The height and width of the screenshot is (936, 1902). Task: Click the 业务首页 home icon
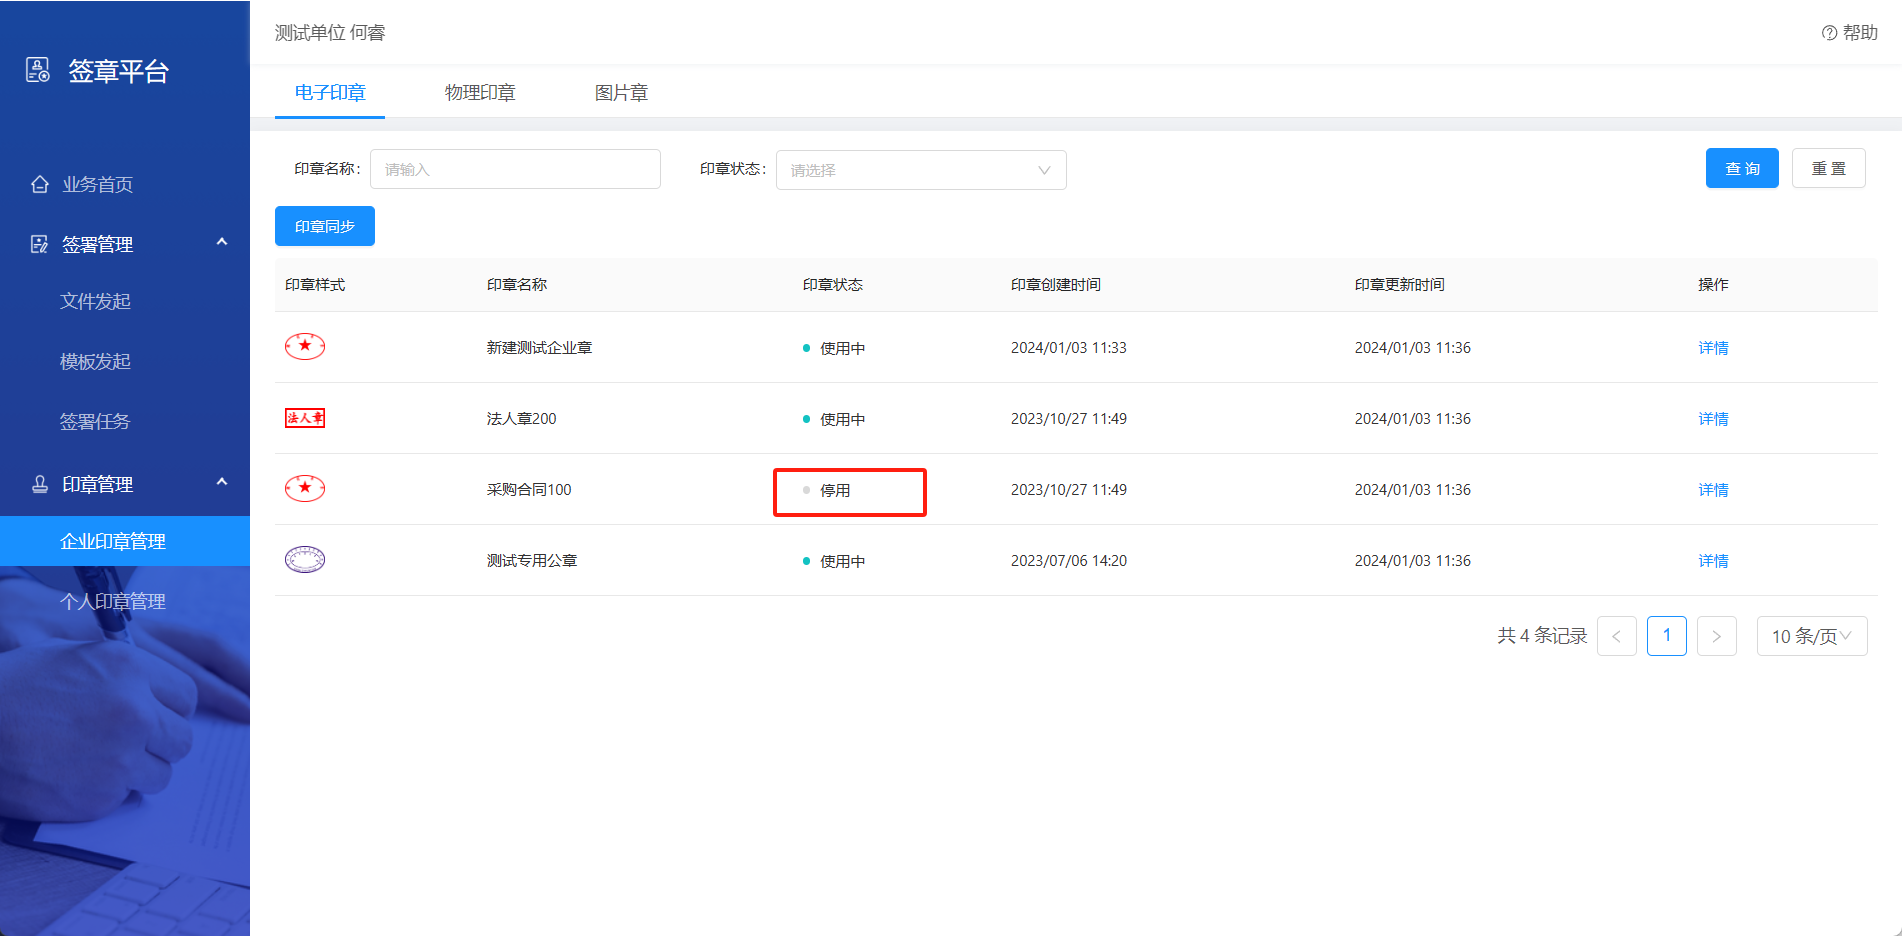pyautogui.click(x=40, y=184)
